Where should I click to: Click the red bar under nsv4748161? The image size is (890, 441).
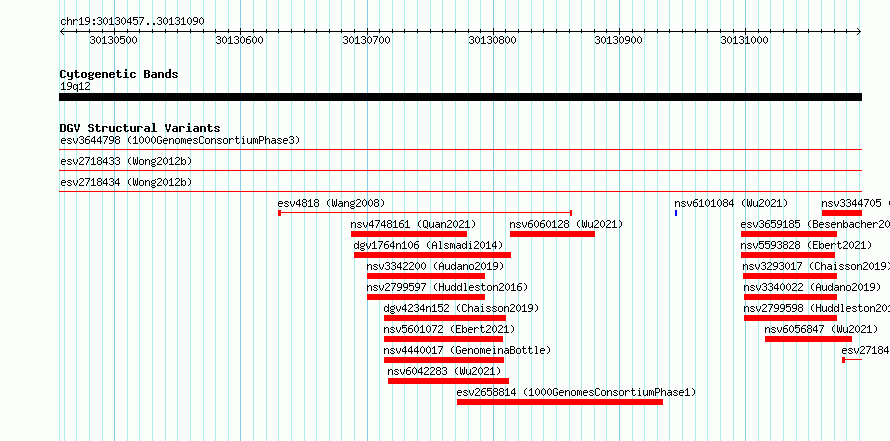[409, 234]
